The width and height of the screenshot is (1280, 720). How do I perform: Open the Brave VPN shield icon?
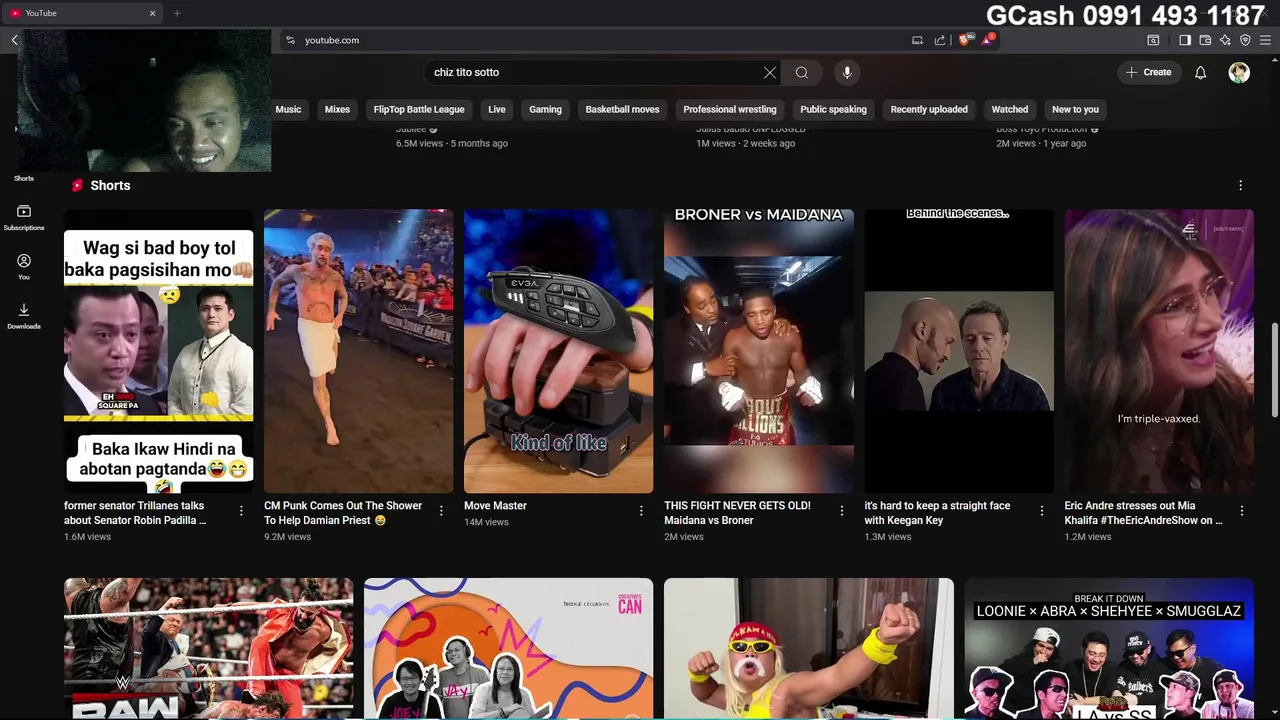[x=1245, y=40]
